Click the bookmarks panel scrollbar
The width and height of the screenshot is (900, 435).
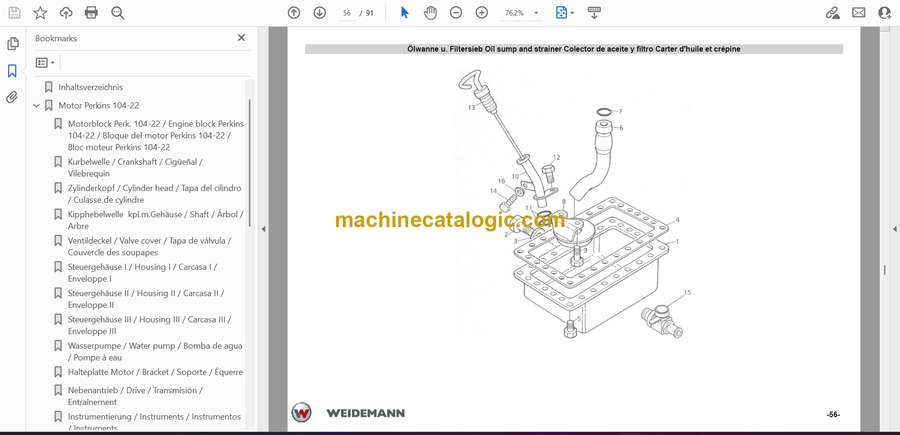(x=250, y=164)
